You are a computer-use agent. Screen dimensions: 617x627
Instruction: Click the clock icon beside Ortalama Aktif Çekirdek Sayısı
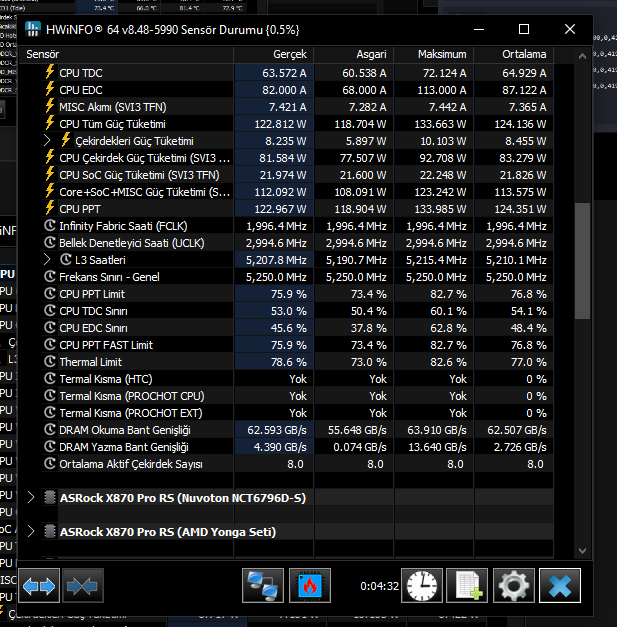(x=50, y=463)
